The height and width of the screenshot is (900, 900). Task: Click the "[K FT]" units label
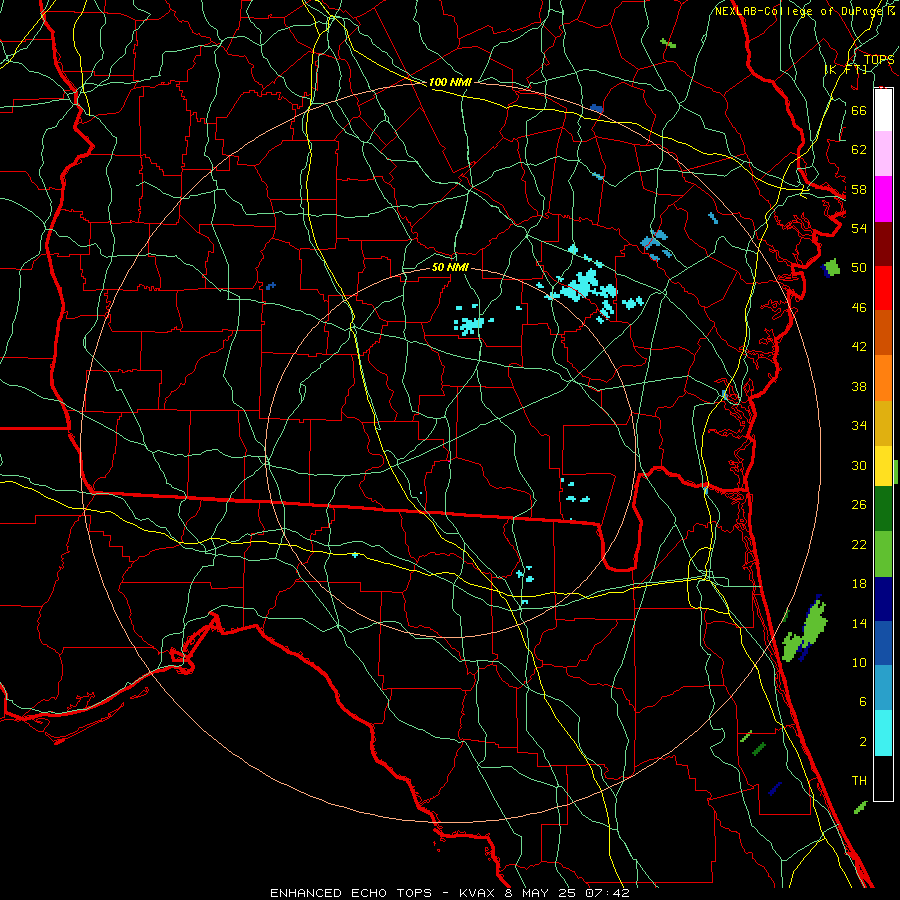pyautogui.click(x=845, y=70)
